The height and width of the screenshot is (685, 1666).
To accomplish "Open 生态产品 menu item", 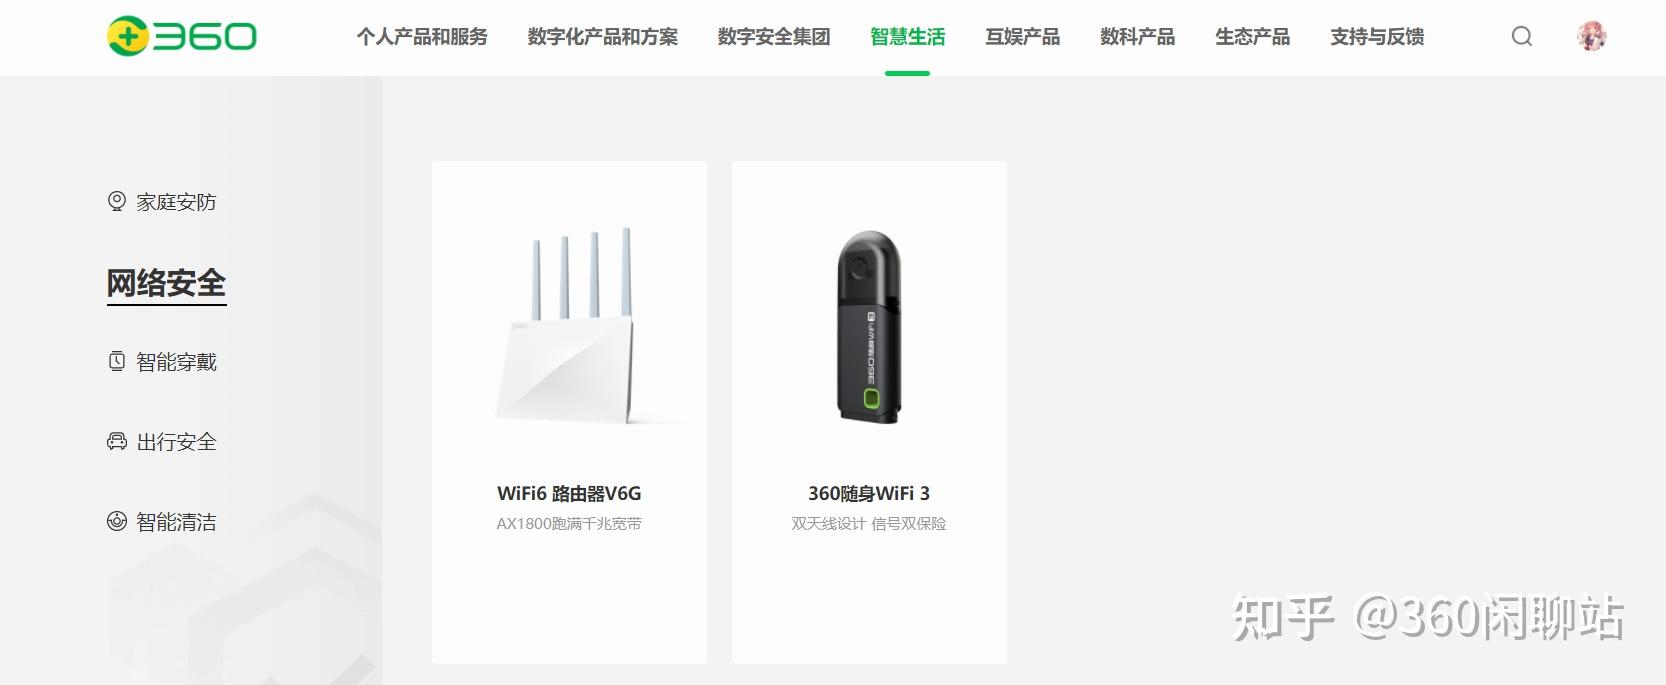I will [1252, 37].
